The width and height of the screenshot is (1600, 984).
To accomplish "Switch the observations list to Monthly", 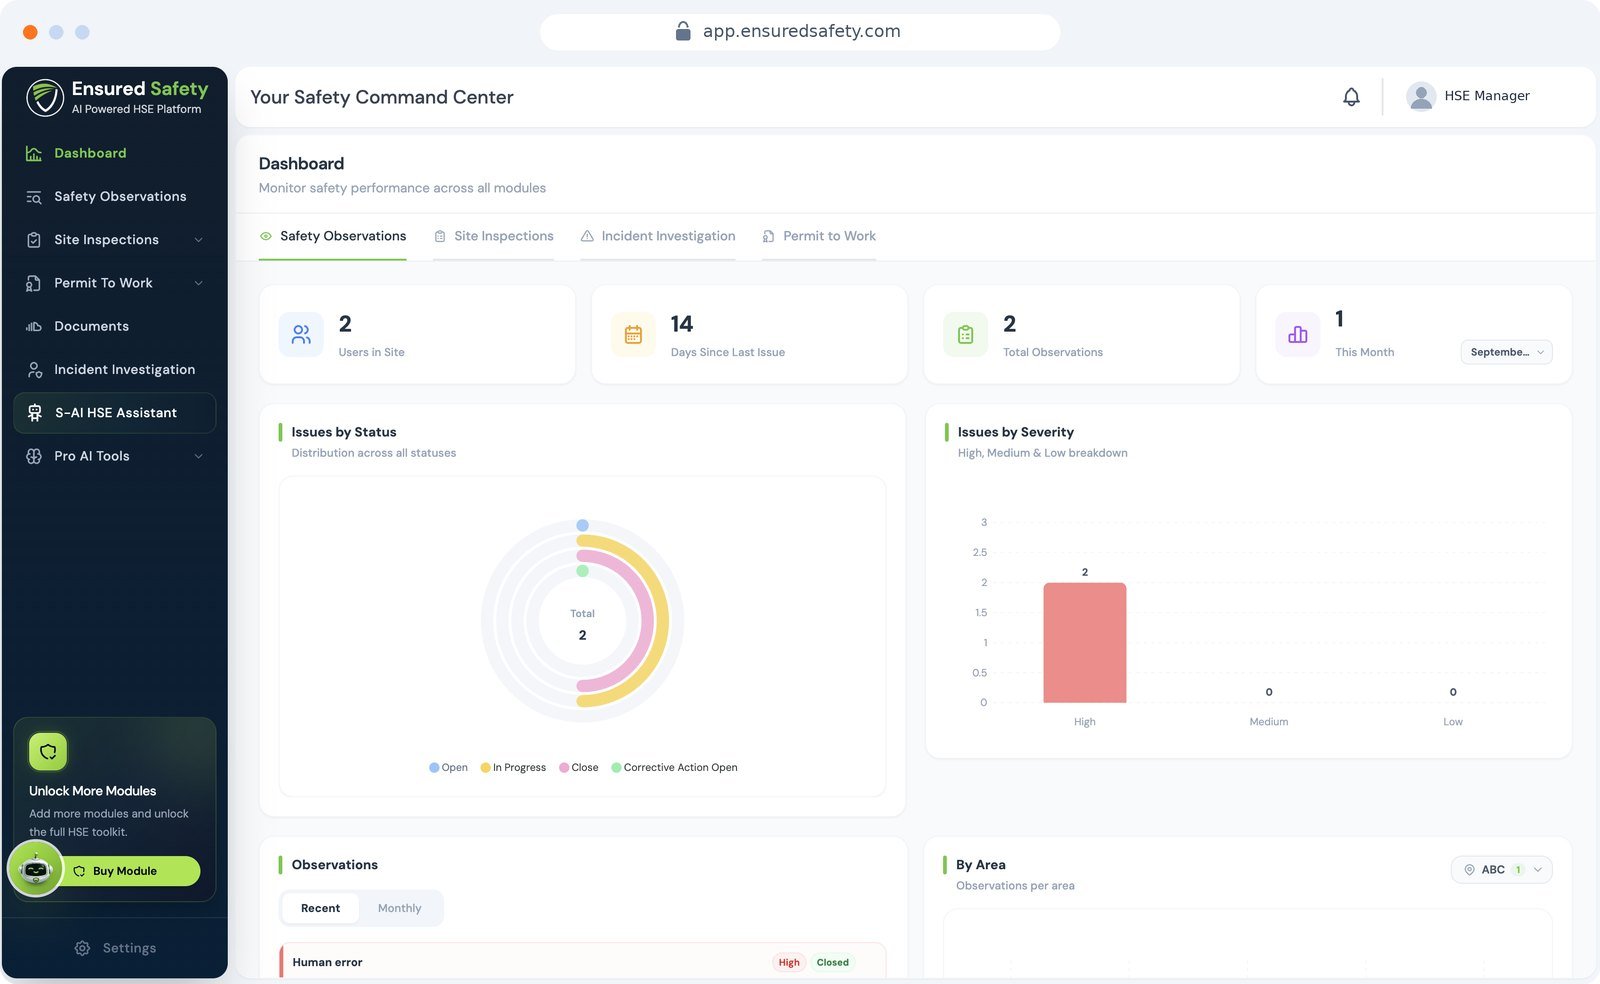I will coord(399,908).
